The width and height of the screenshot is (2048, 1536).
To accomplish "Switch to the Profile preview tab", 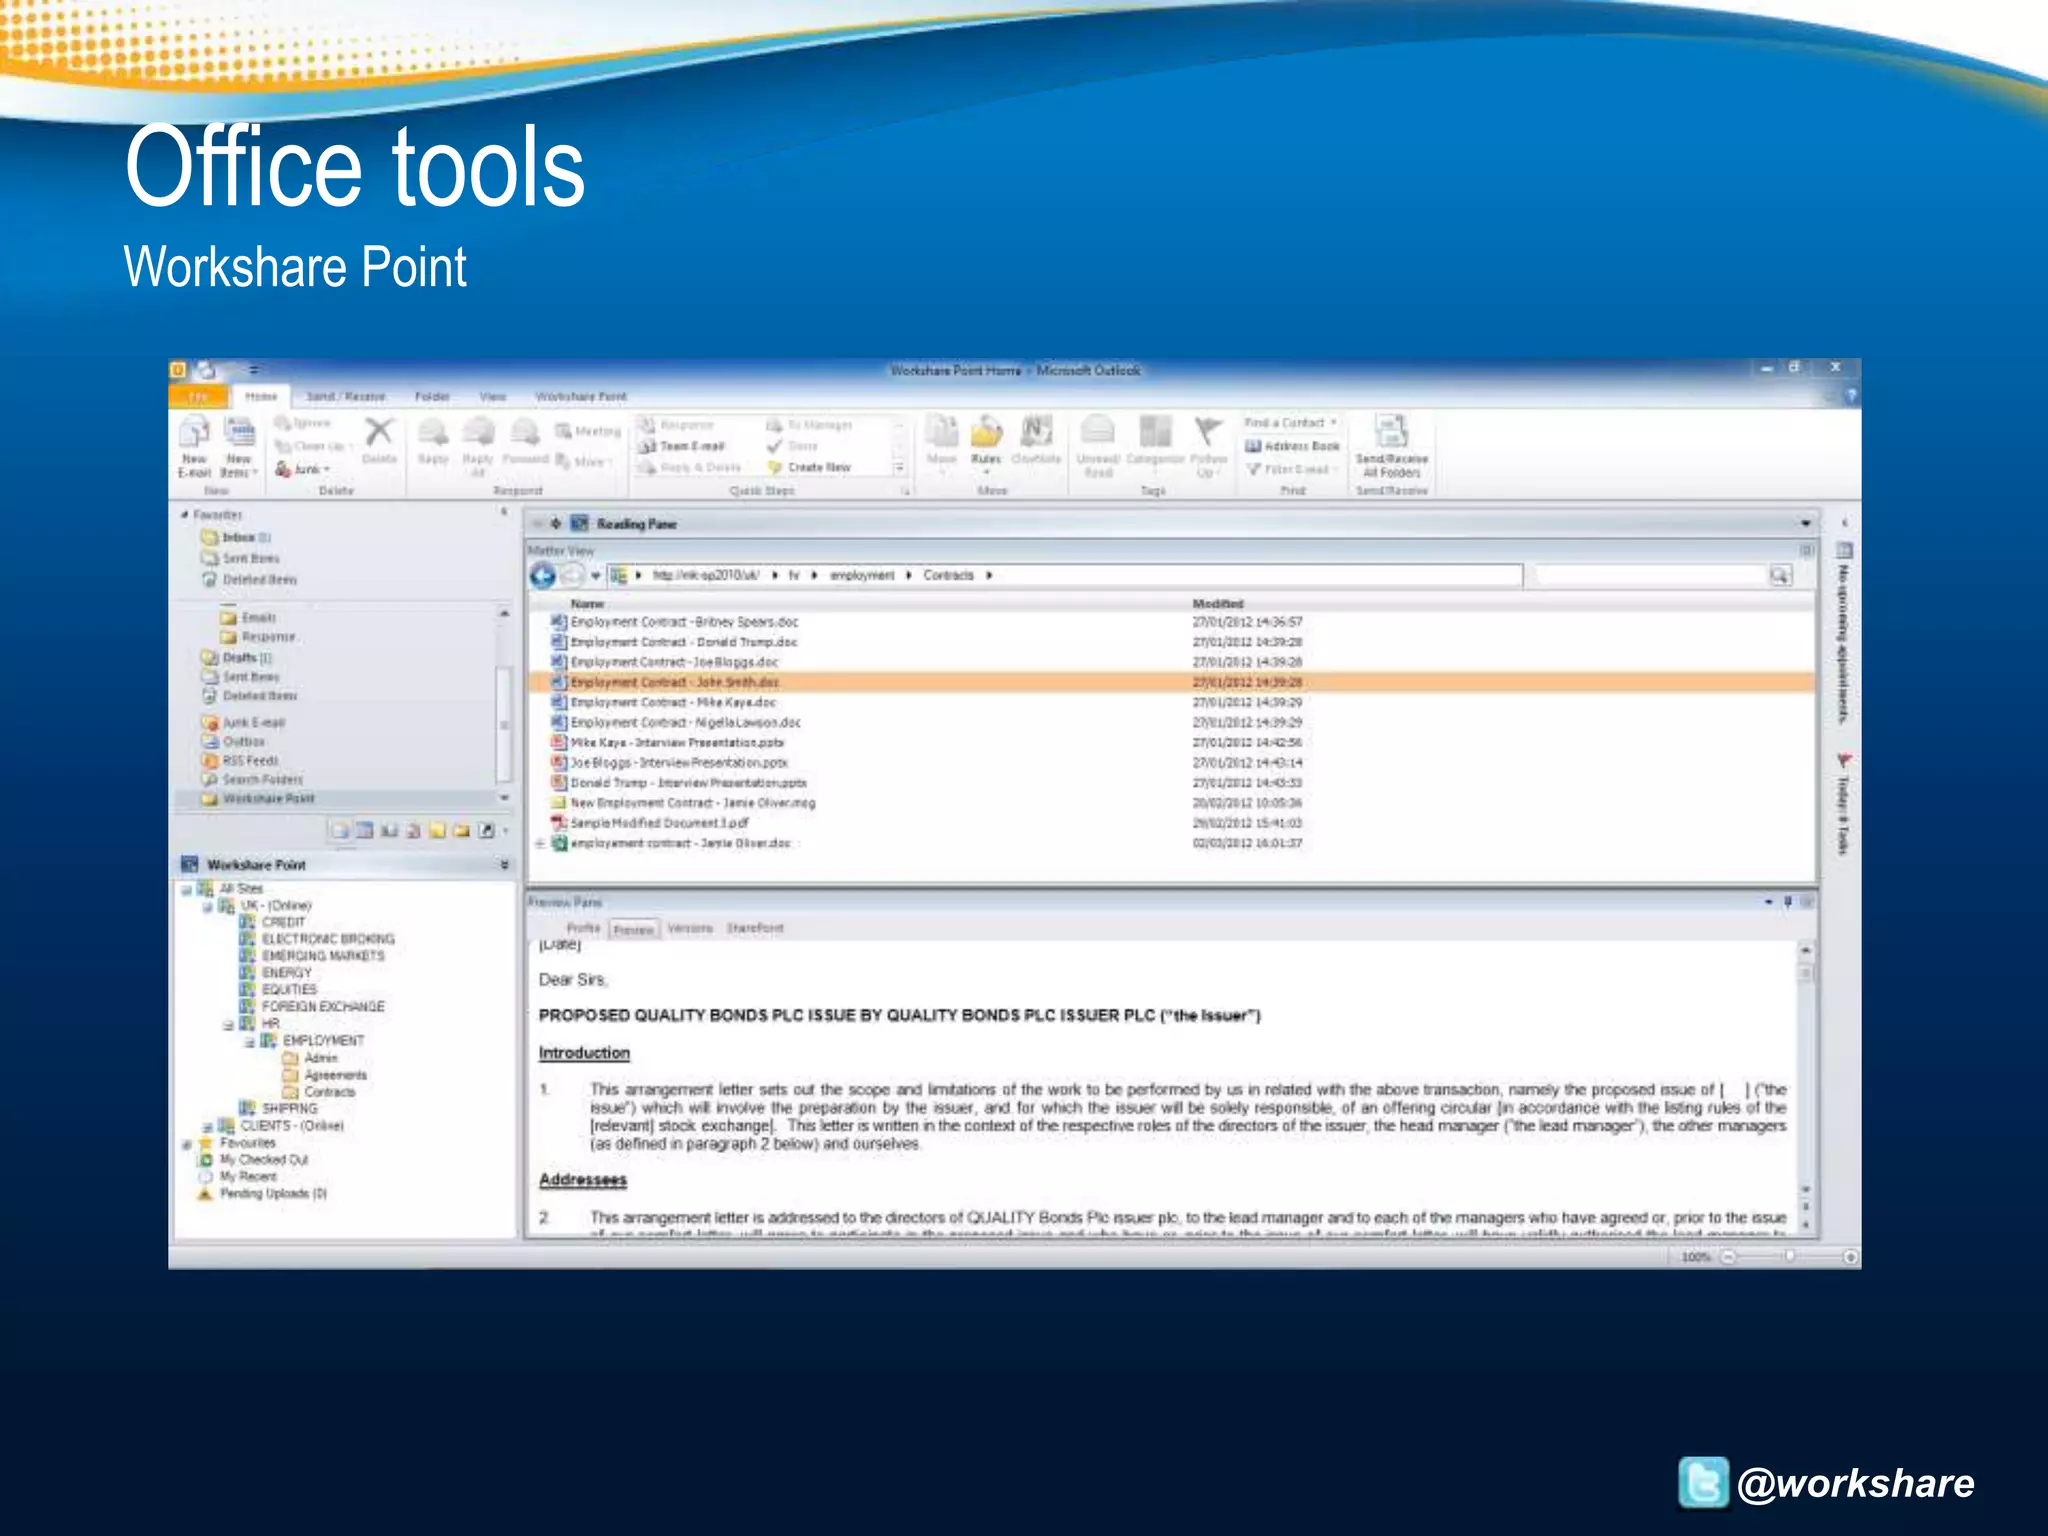I will [x=583, y=929].
